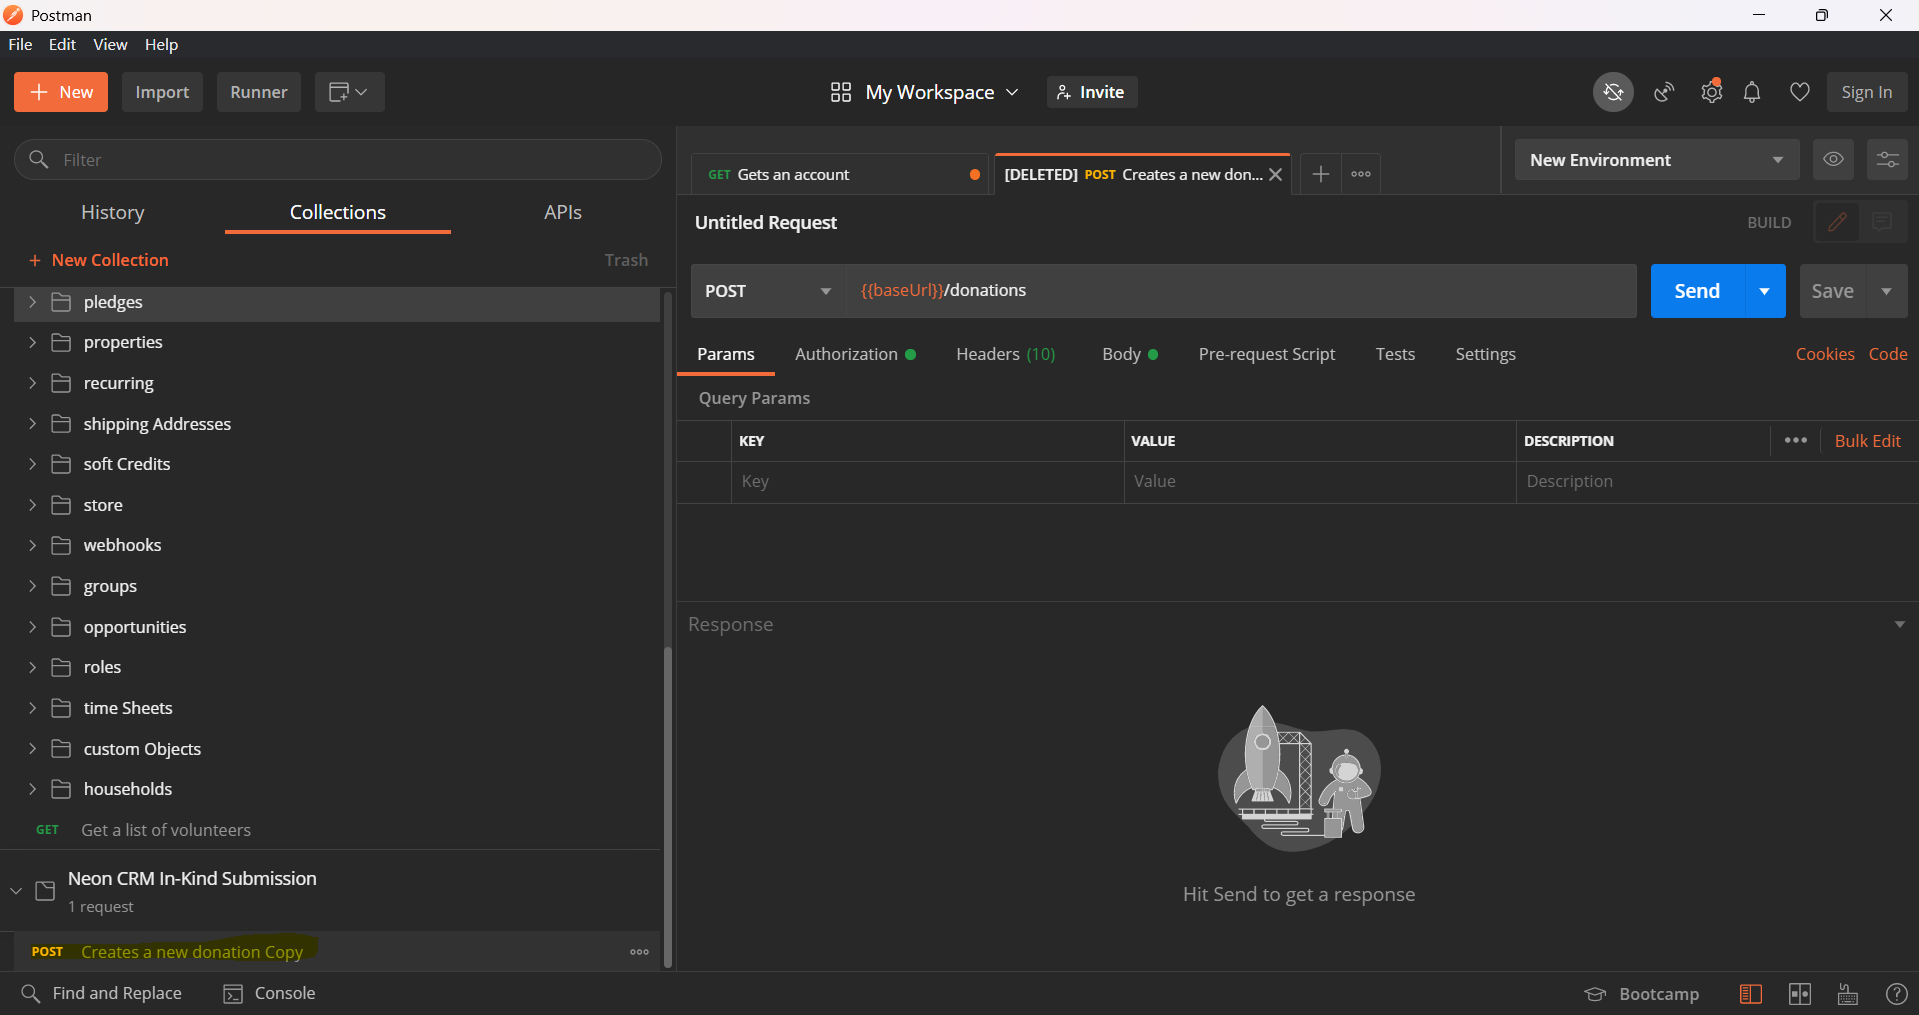Open the Pre-request Script tab
The height and width of the screenshot is (1015, 1919).
pos(1267,354)
